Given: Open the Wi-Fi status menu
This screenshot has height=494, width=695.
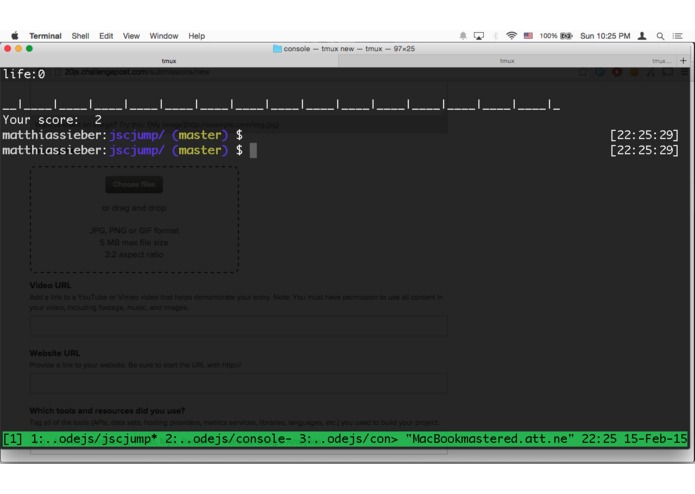Looking at the screenshot, I should [x=511, y=36].
